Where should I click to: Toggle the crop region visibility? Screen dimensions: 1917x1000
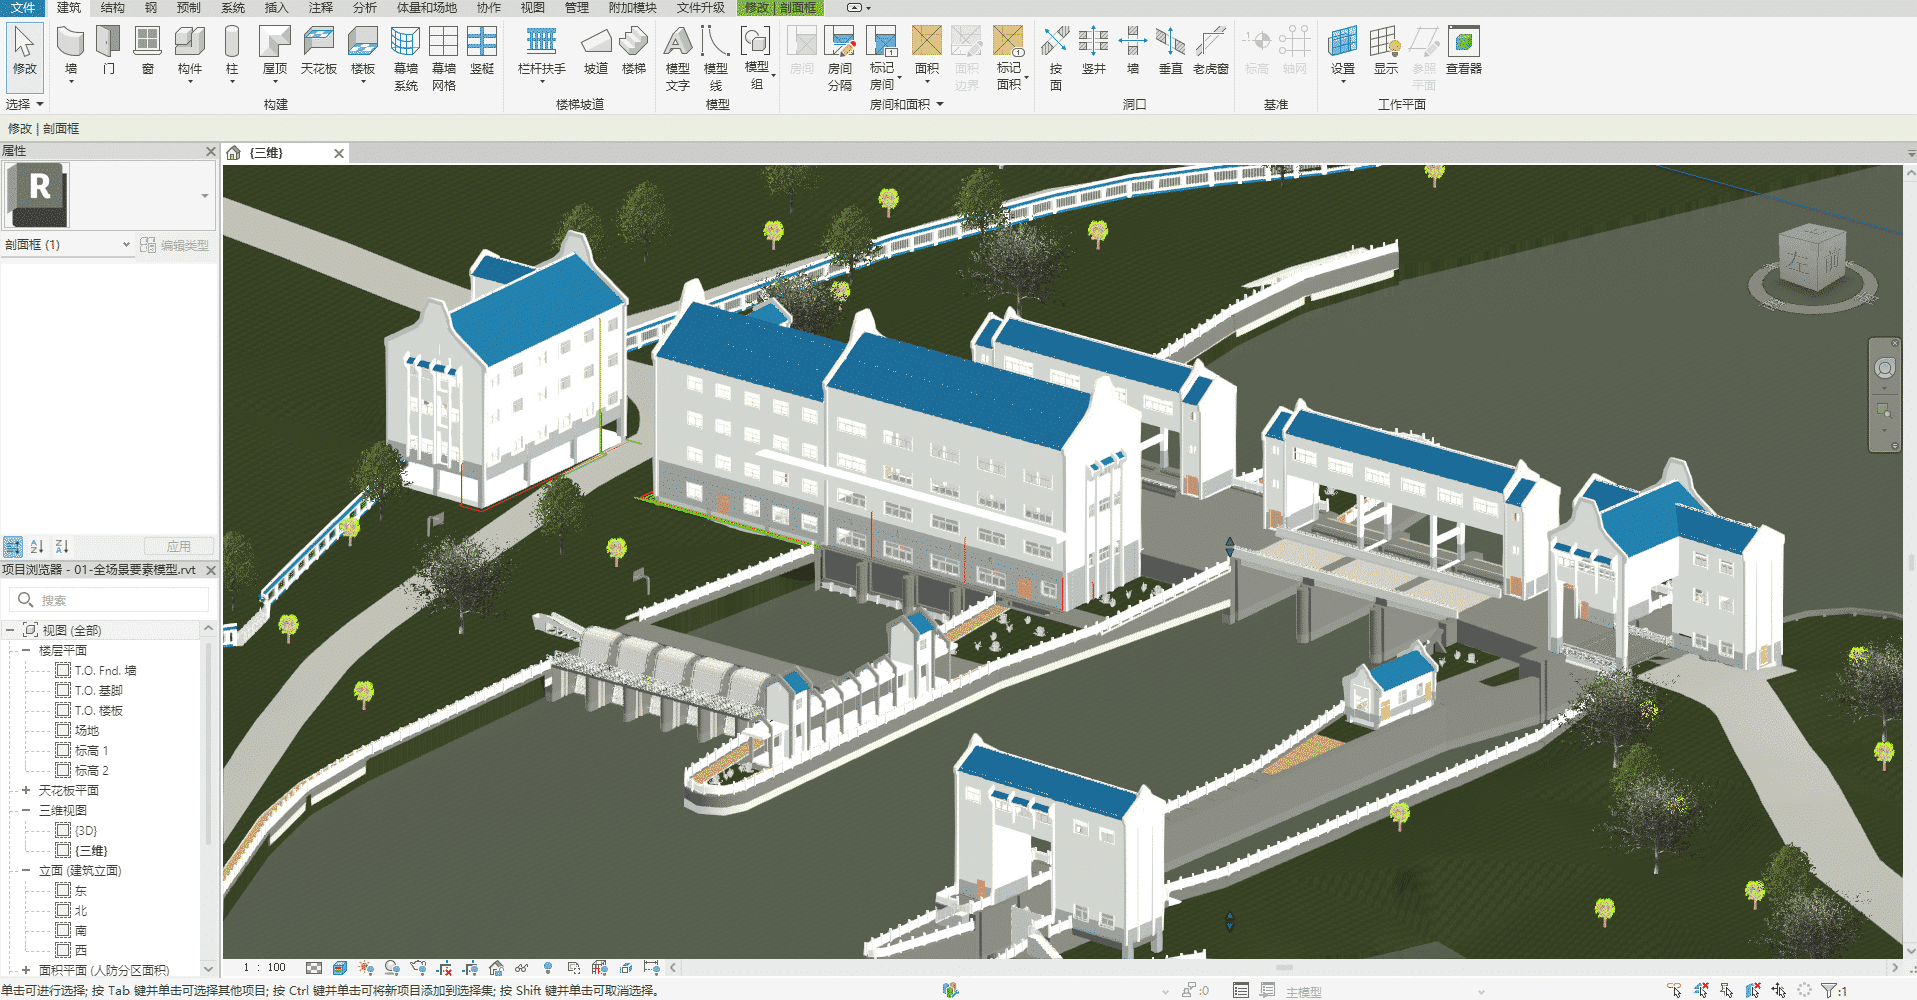coord(471,968)
